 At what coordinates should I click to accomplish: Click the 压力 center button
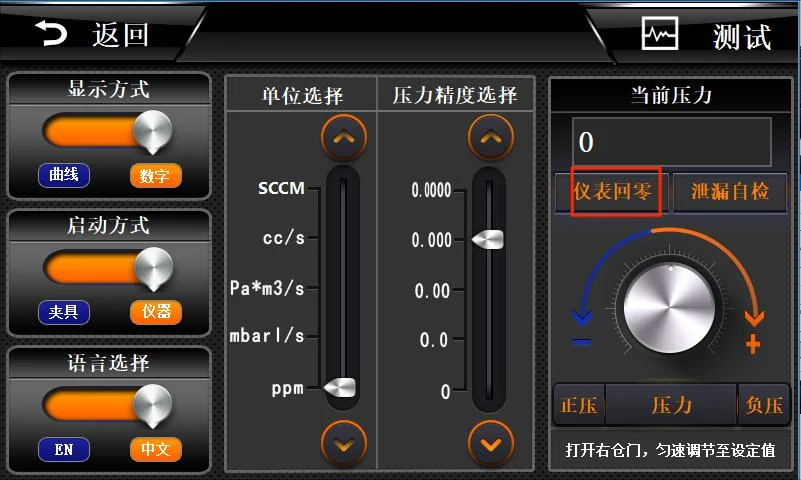tap(672, 405)
